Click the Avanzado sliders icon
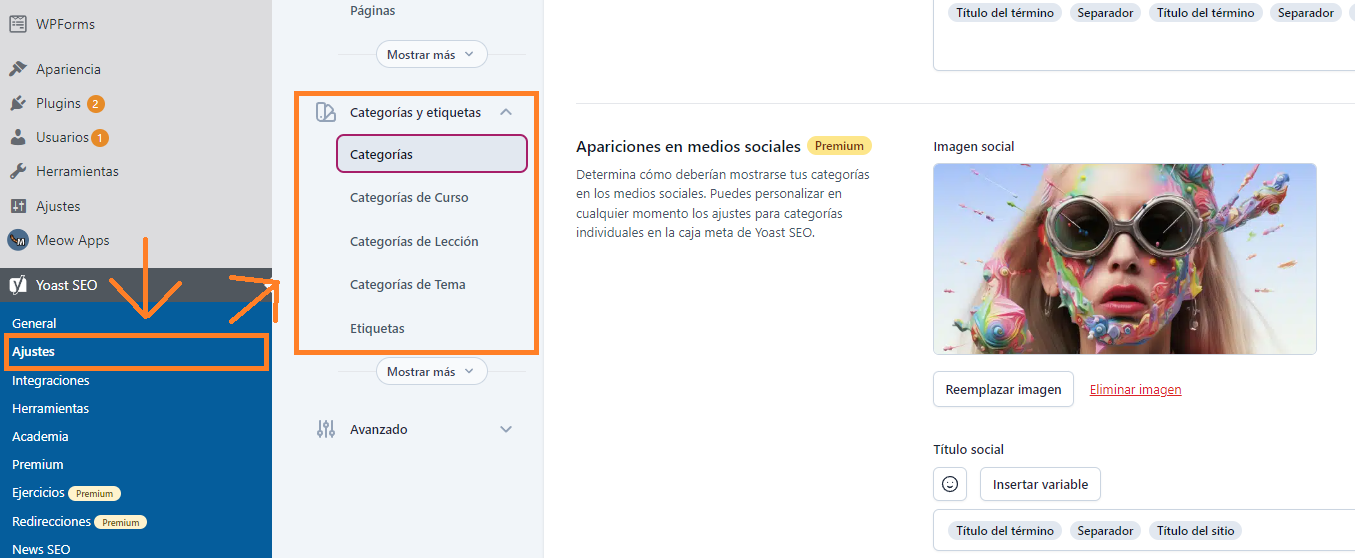Screen dimensions: 1355x558 pyautogui.click(x=325, y=429)
